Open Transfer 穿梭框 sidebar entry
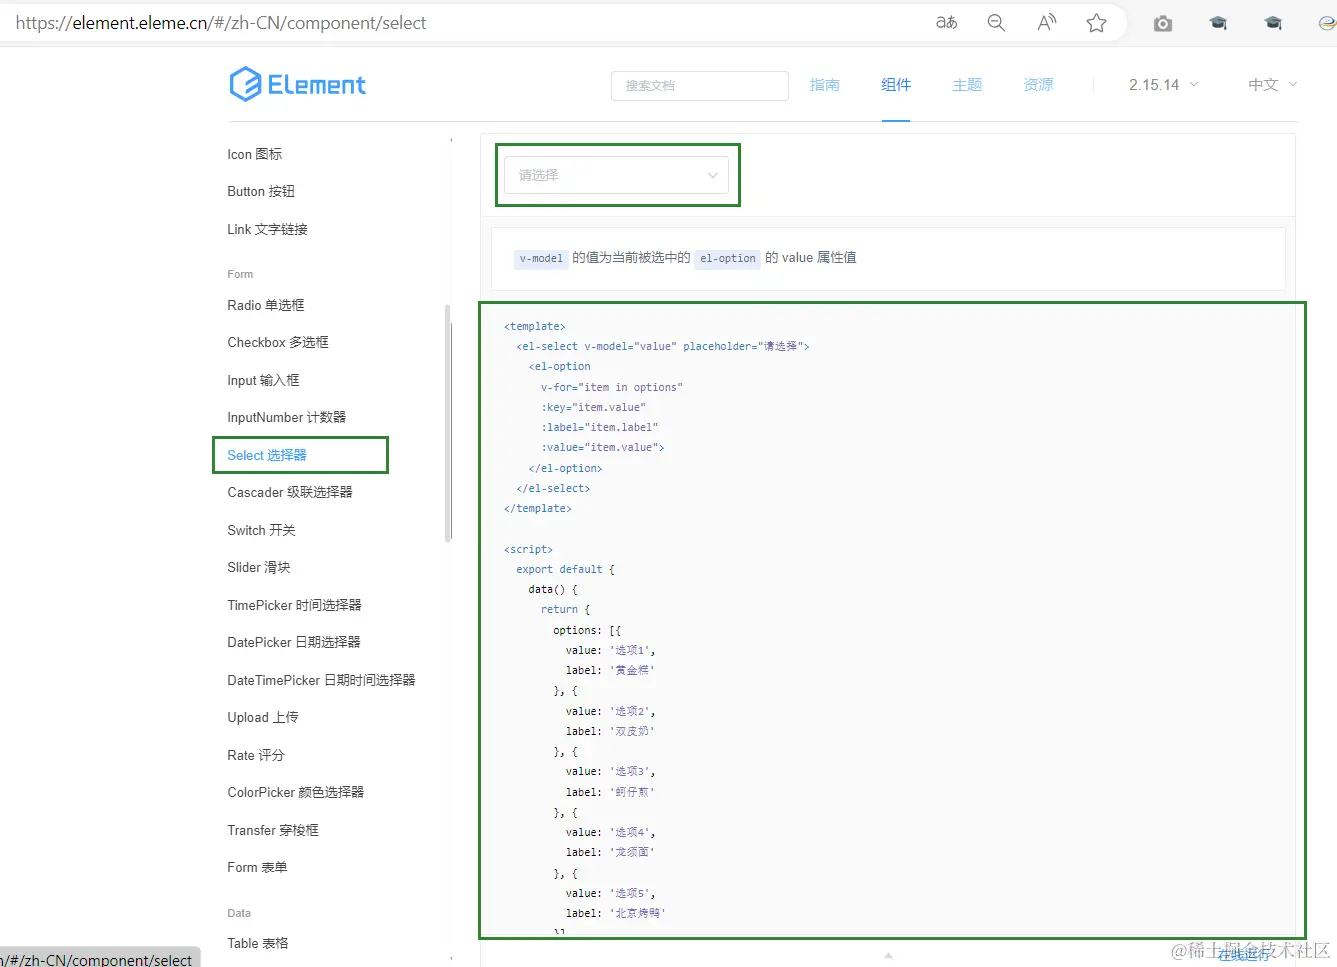 [273, 830]
